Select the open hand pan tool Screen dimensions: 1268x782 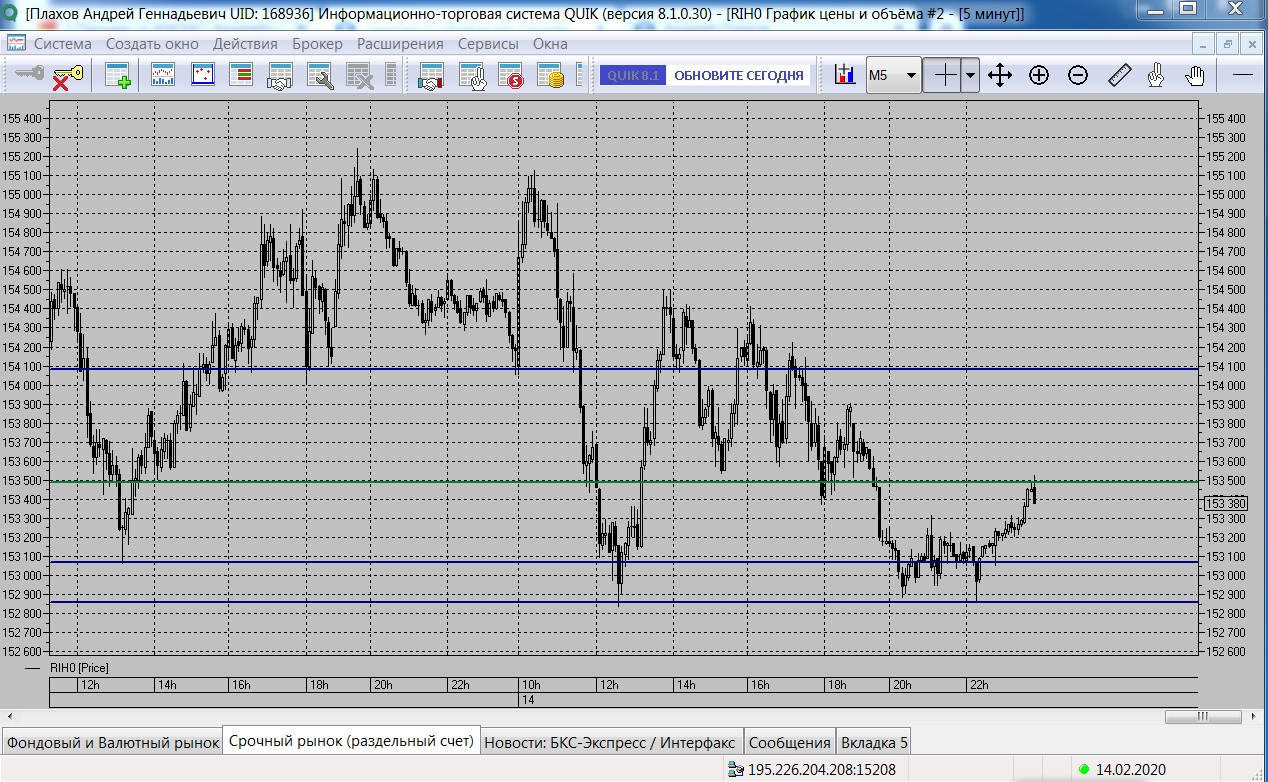pyautogui.click(x=1195, y=75)
